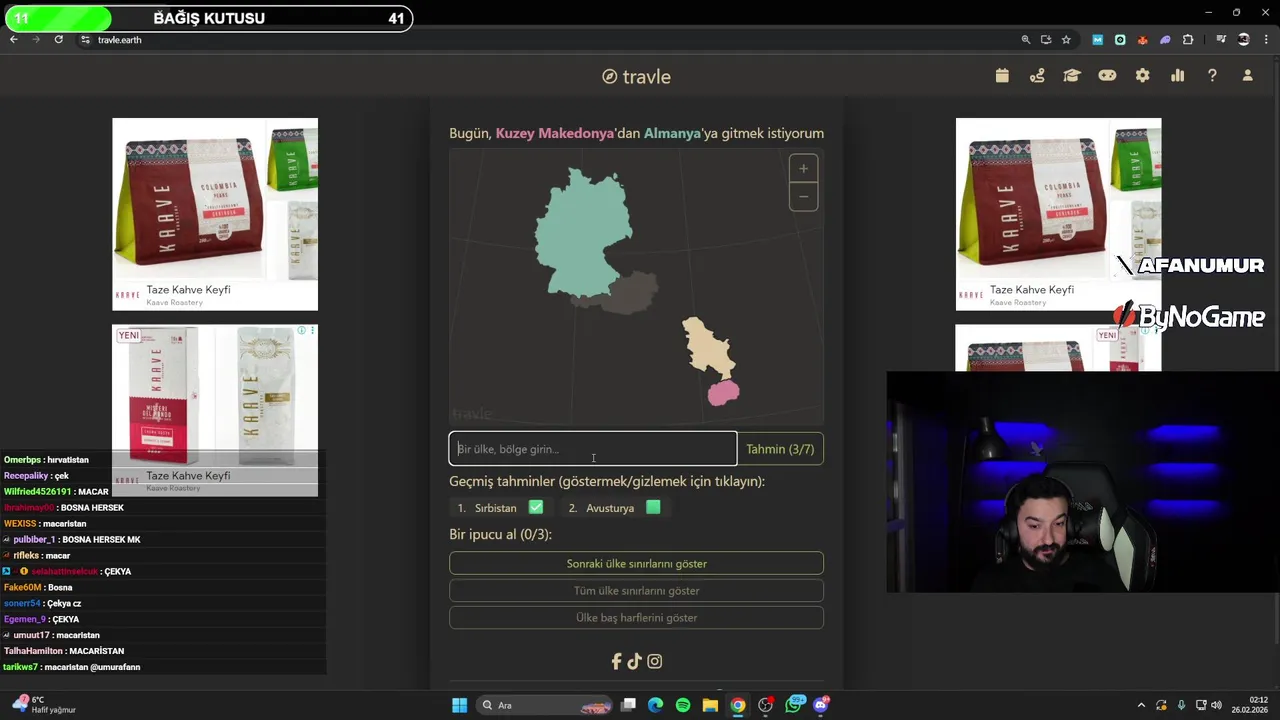
Task: Open Chrome profile avatar
Action: (1243, 40)
